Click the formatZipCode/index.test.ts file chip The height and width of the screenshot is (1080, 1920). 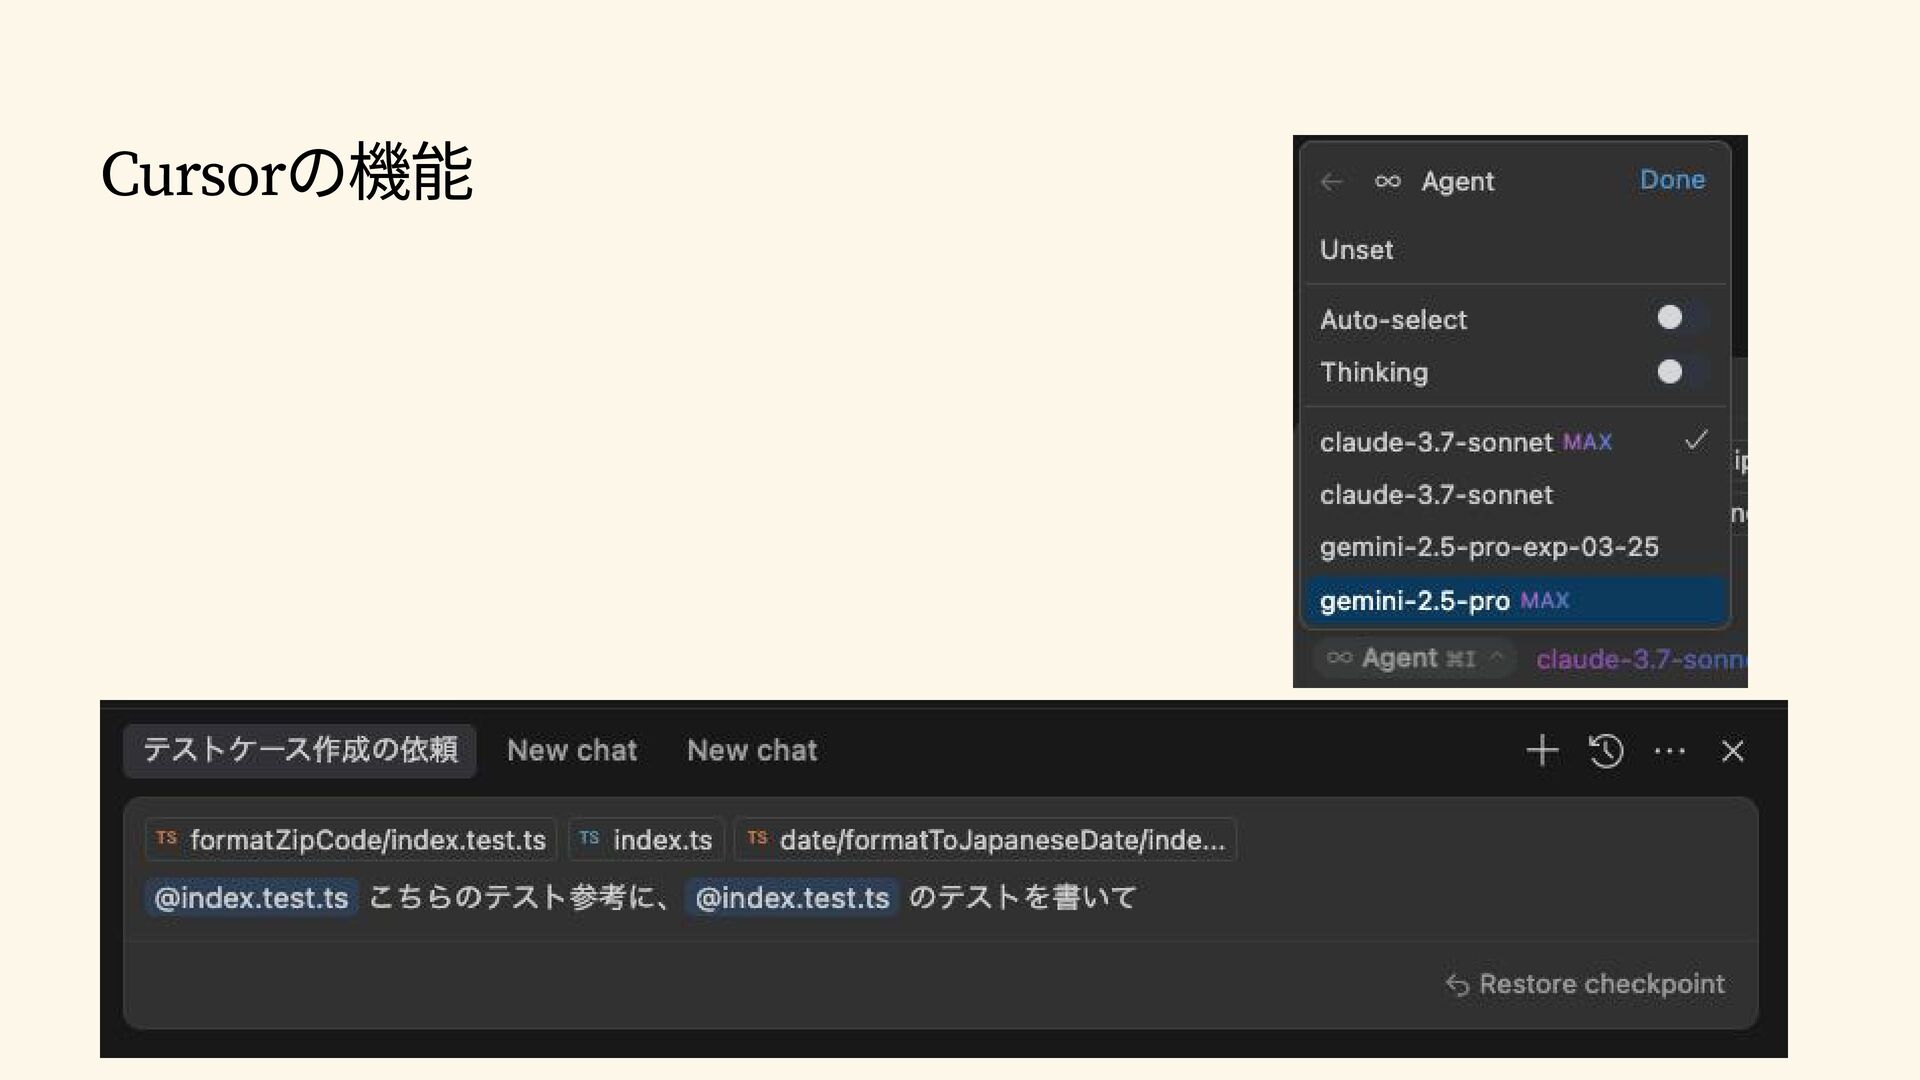click(351, 840)
